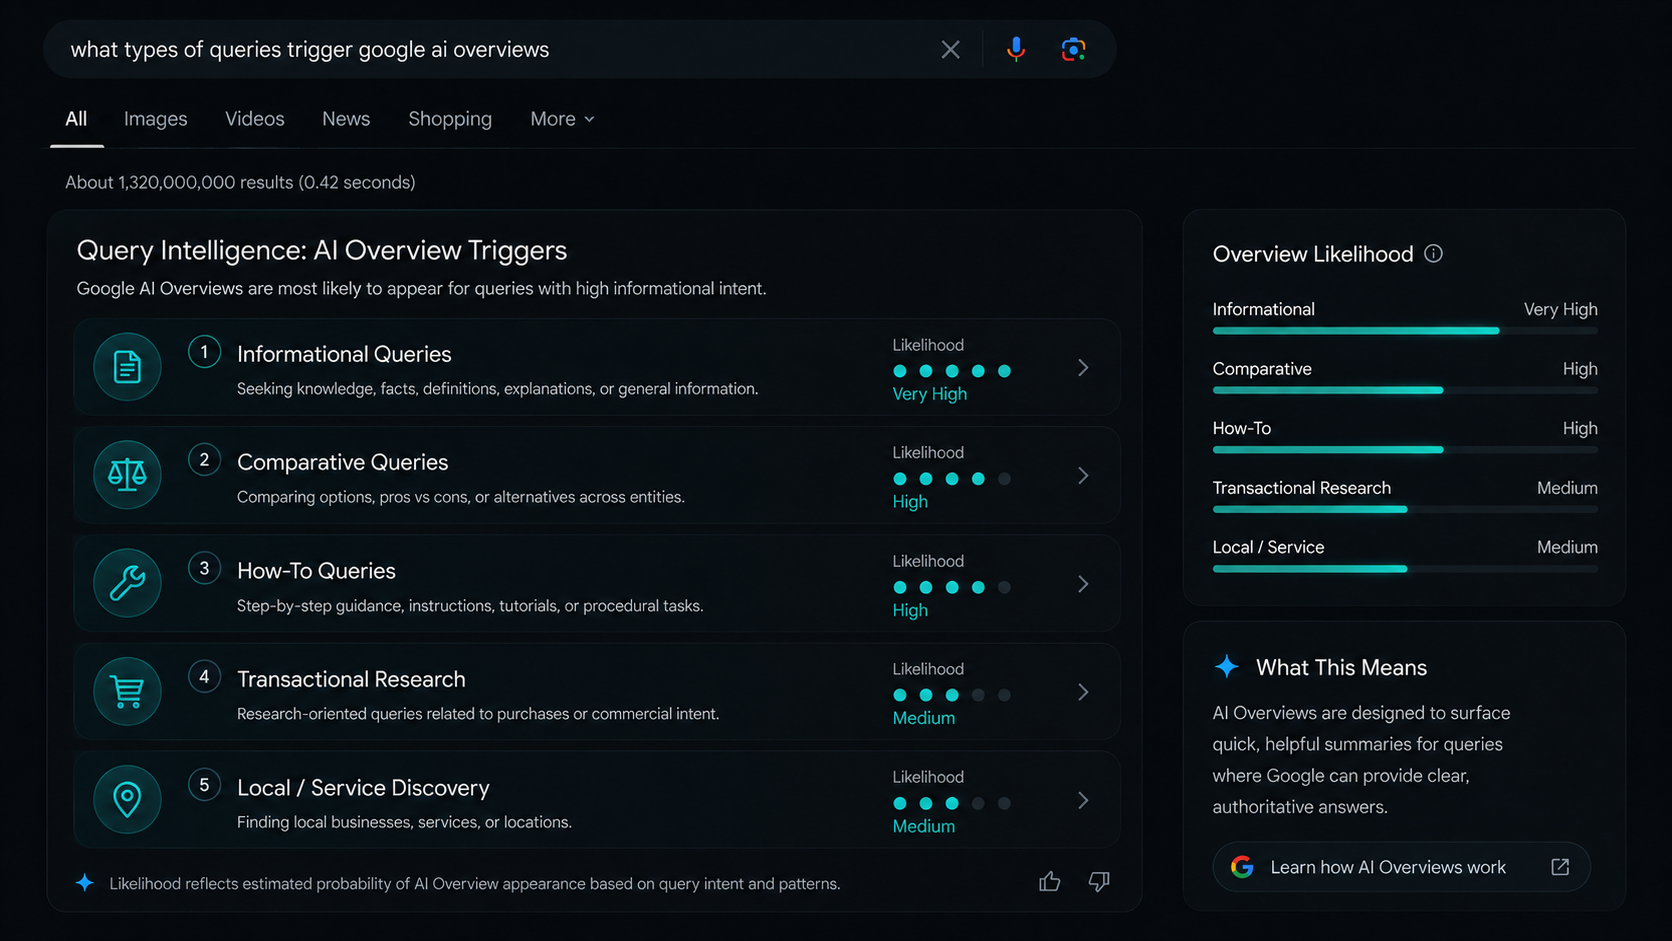
Task: Open the Transactional Research title
Action: (x=351, y=679)
